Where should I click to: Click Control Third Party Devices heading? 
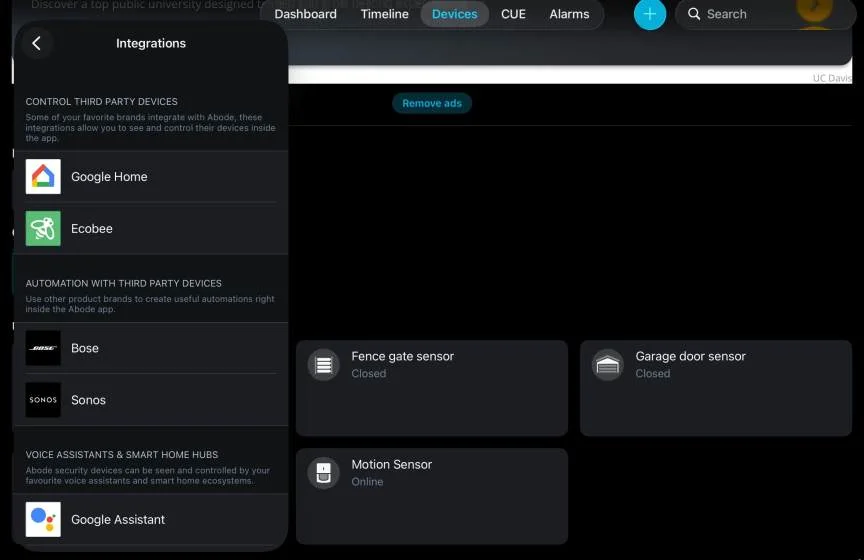[x=101, y=101]
